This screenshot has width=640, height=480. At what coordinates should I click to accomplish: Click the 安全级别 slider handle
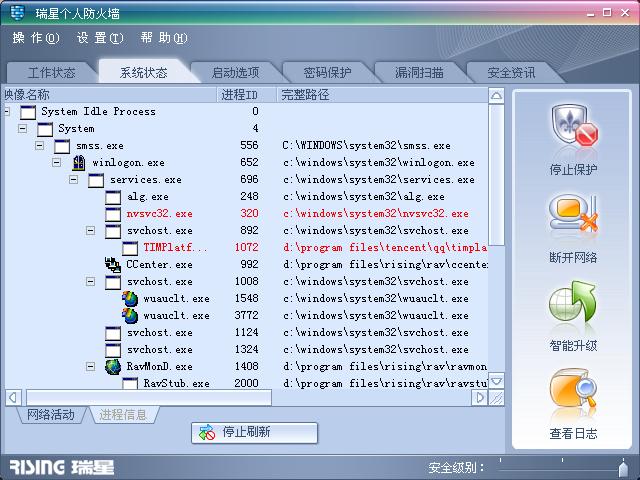[x=623, y=468]
